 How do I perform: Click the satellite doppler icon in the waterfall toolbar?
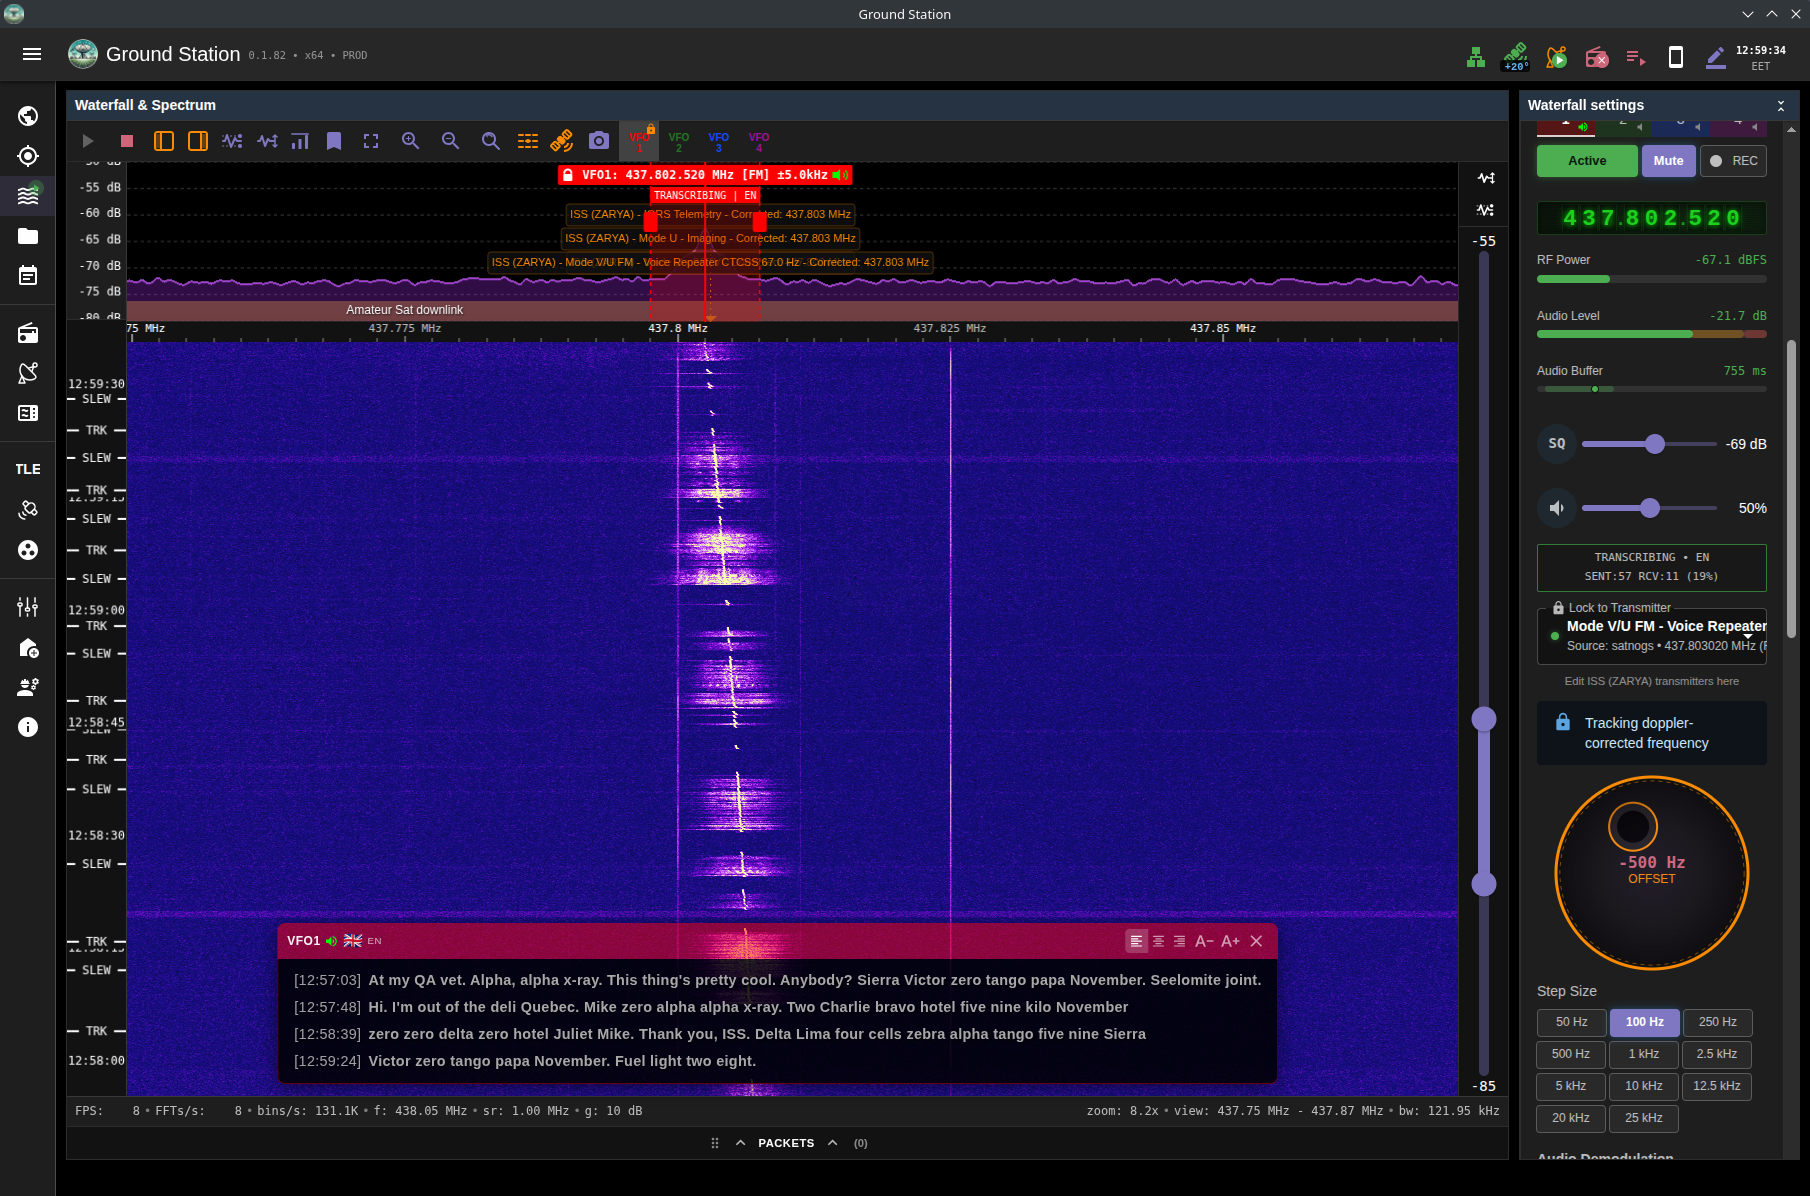coord(561,140)
